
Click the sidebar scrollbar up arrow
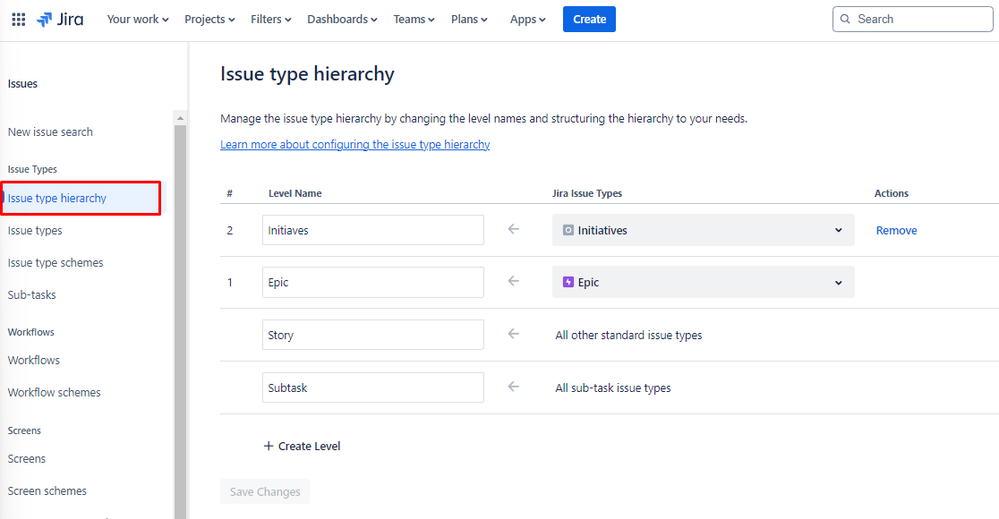180,118
